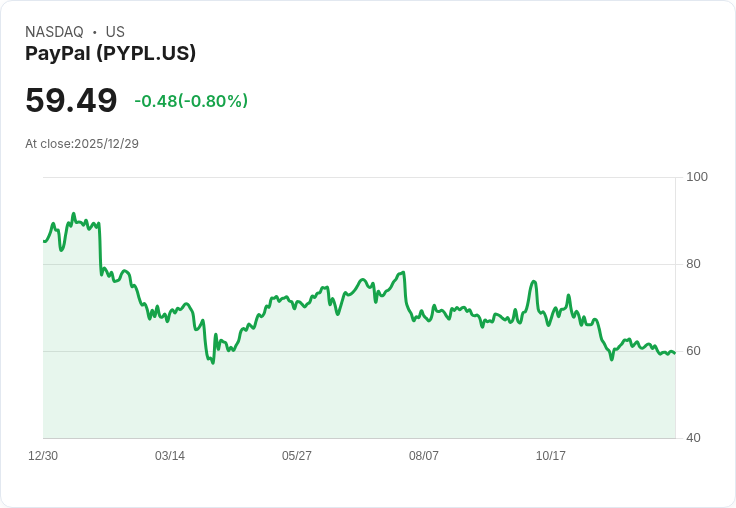Click the chart's lowest dip in April
The width and height of the screenshot is (736, 508).
tap(213, 363)
